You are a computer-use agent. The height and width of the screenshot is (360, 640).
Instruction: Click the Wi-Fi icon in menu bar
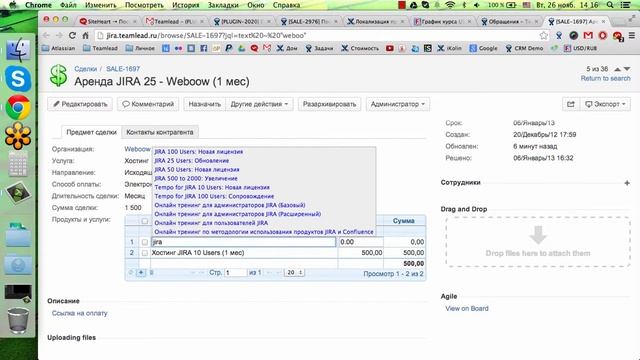coord(450,5)
